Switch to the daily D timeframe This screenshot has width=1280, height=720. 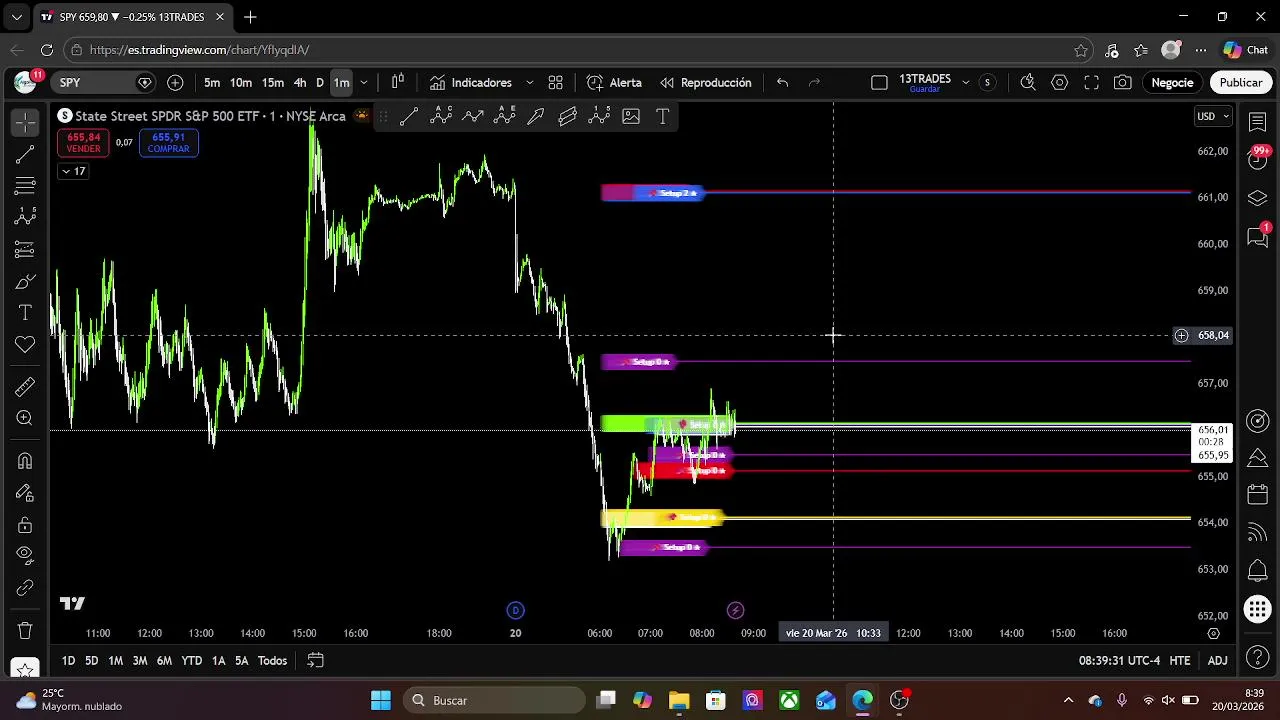click(320, 82)
